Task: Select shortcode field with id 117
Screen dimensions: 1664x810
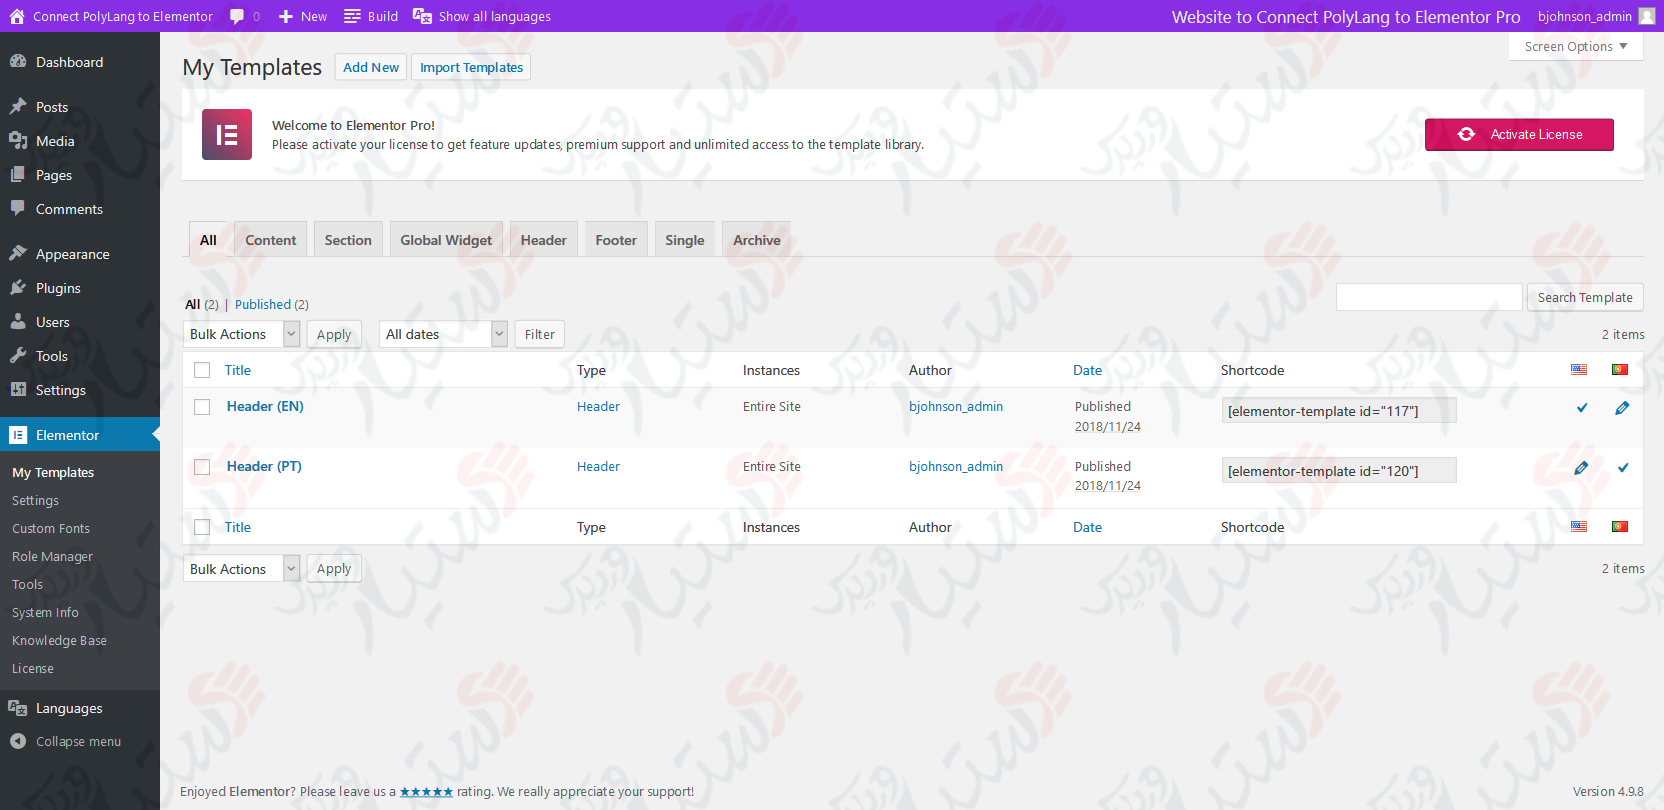Action: 1339,411
